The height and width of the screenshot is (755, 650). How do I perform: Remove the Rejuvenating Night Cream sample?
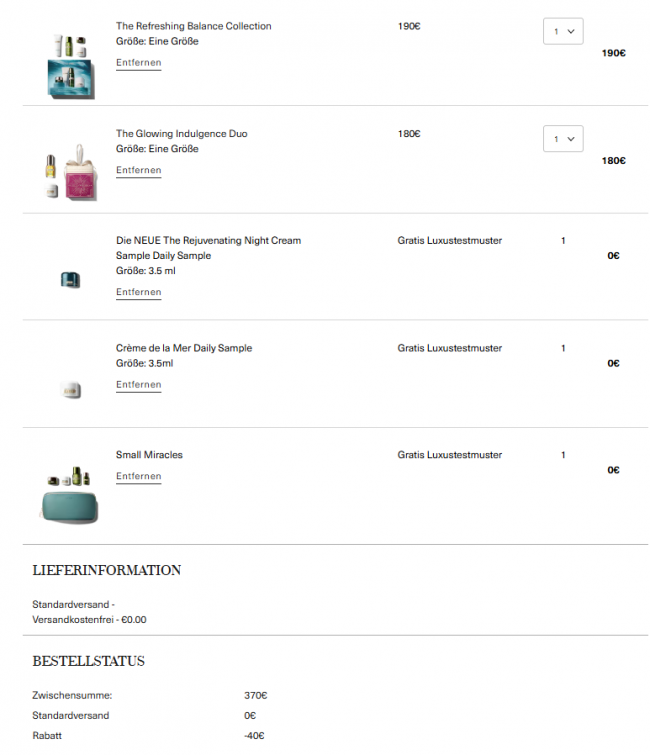(x=138, y=293)
